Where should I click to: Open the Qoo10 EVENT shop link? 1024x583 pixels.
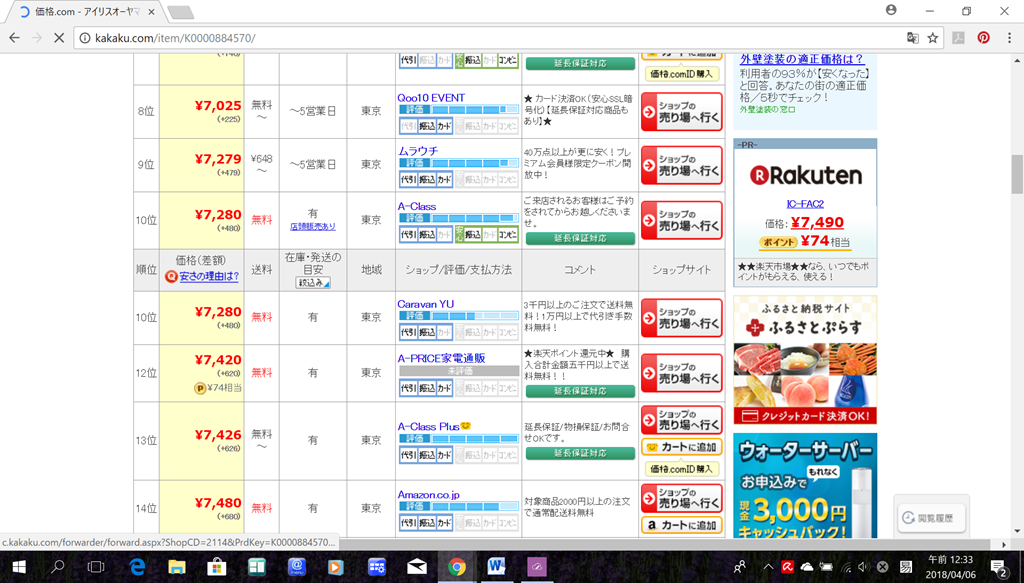pos(431,98)
